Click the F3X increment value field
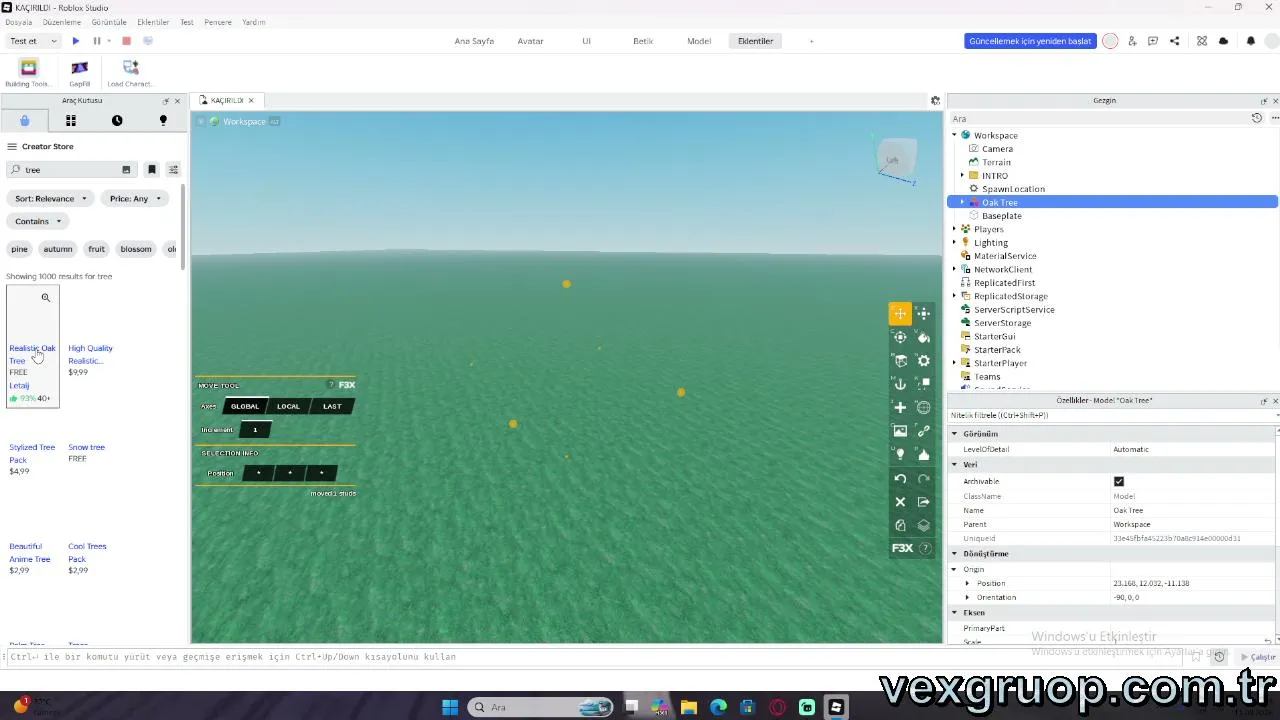1280x720 pixels. click(x=255, y=430)
